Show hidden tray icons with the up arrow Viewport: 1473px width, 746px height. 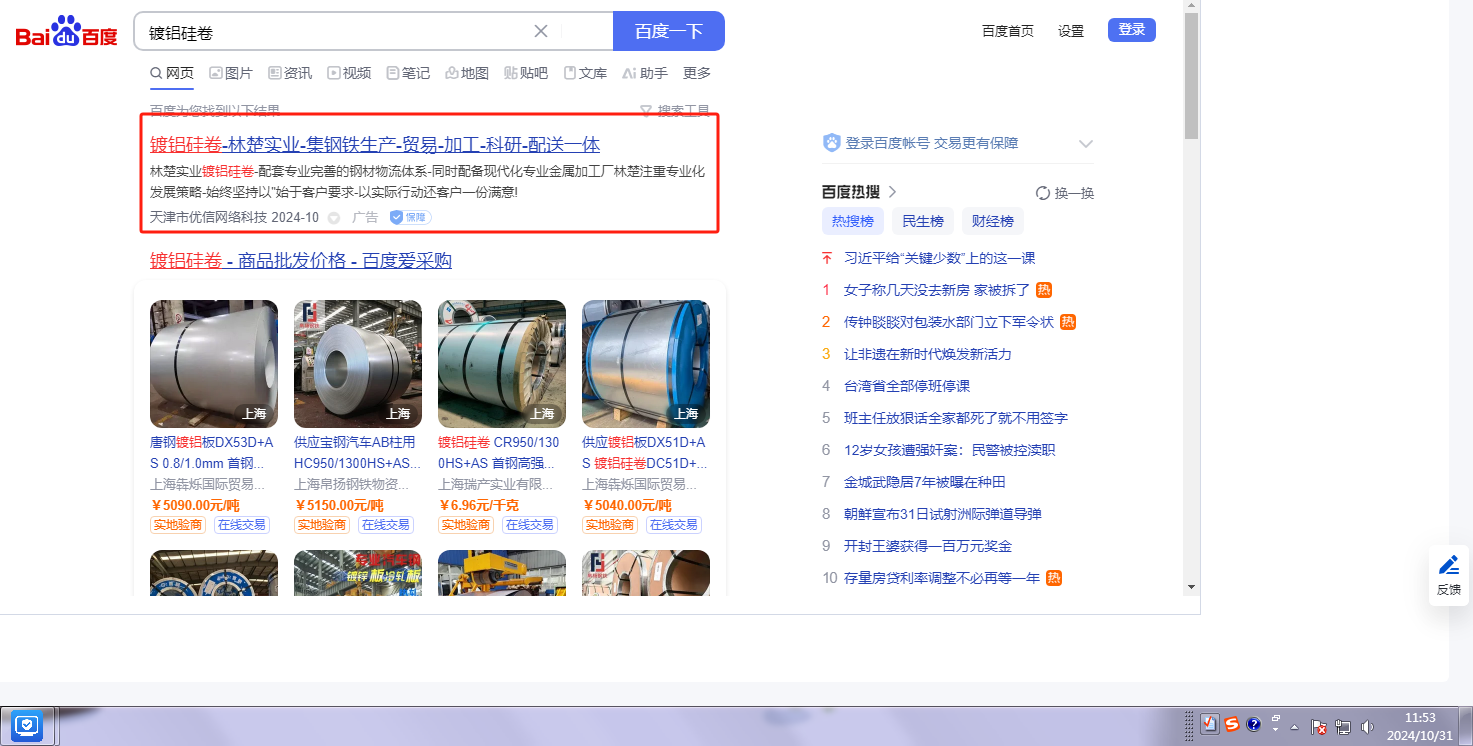(x=1295, y=726)
